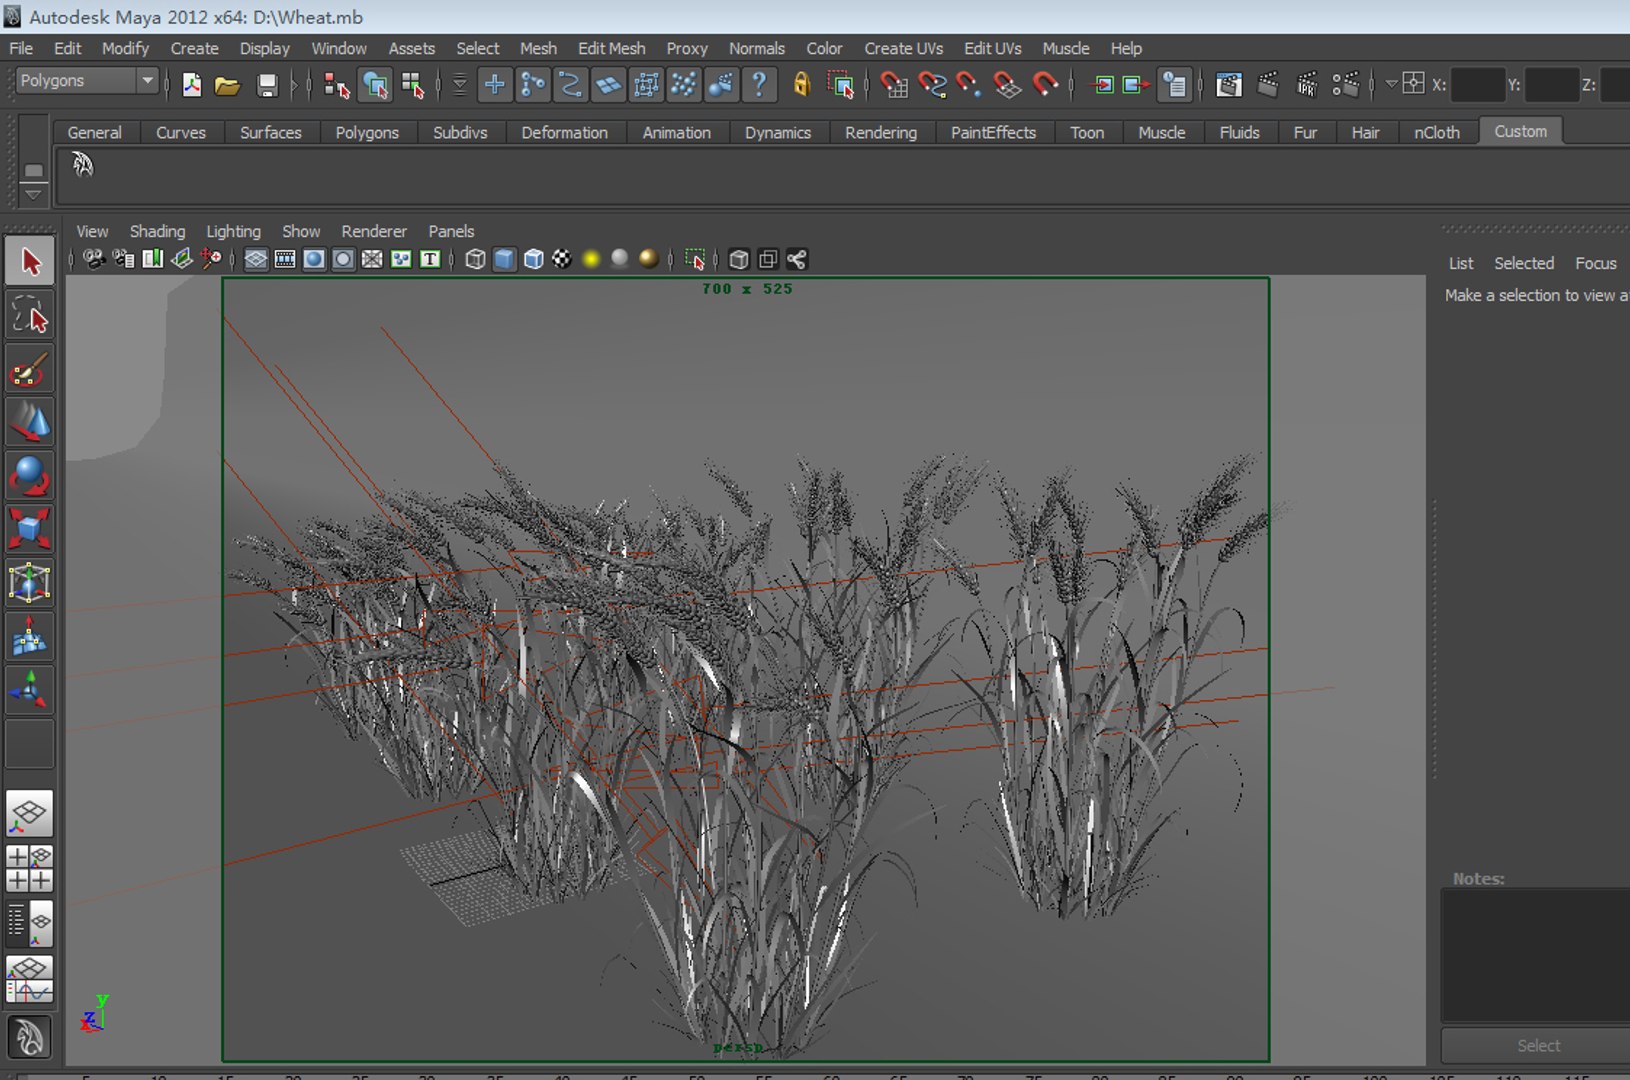
Task: Click in the X coordinate input field
Action: click(1476, 85)
